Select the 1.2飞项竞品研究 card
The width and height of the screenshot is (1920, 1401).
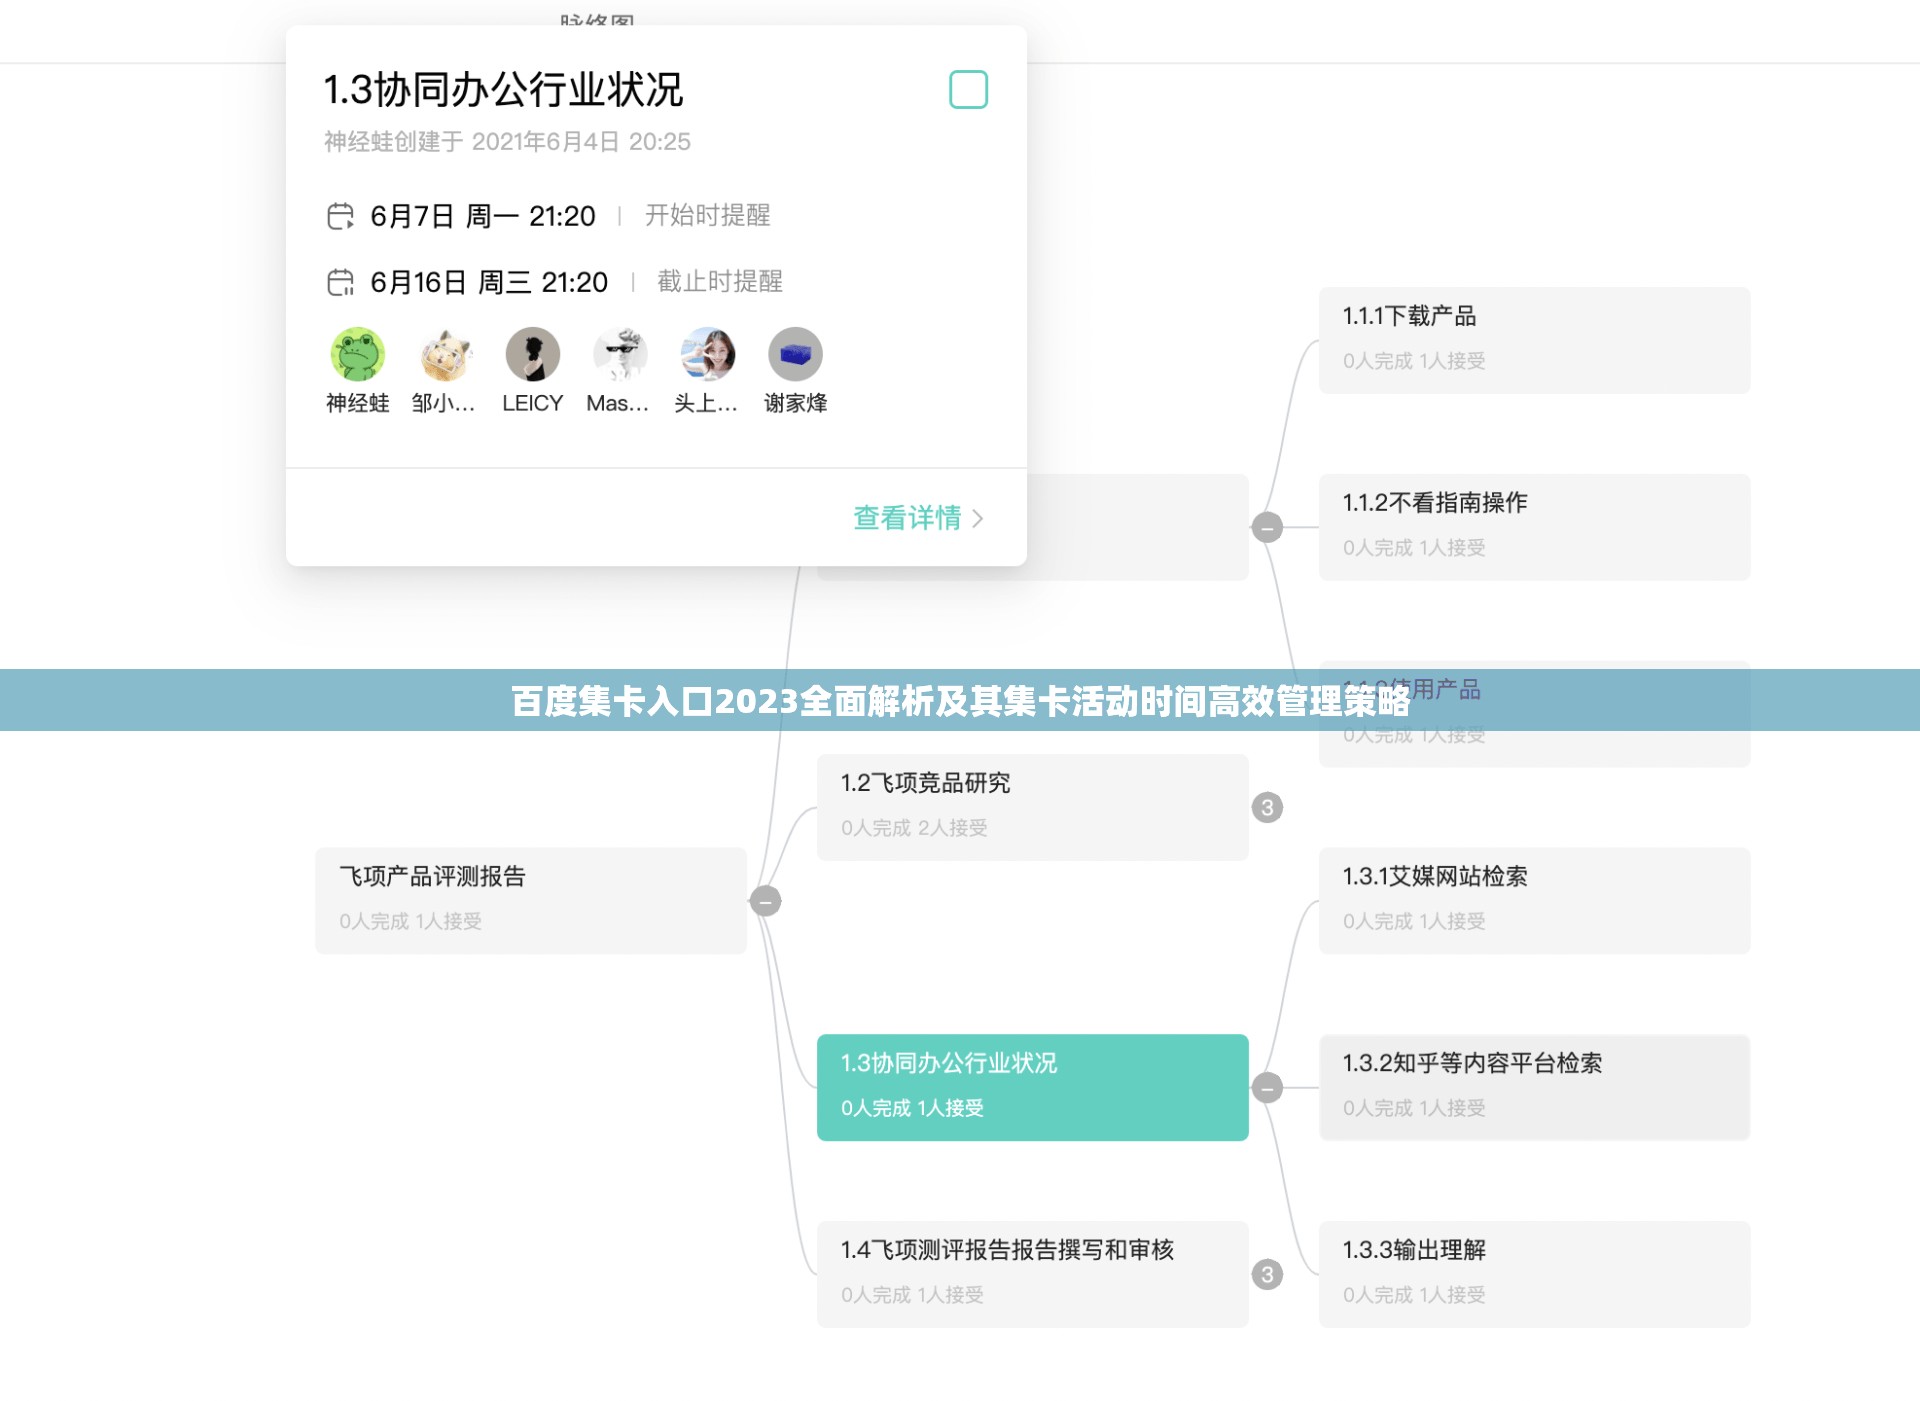pyautogui.click(x=1033, y=807)
